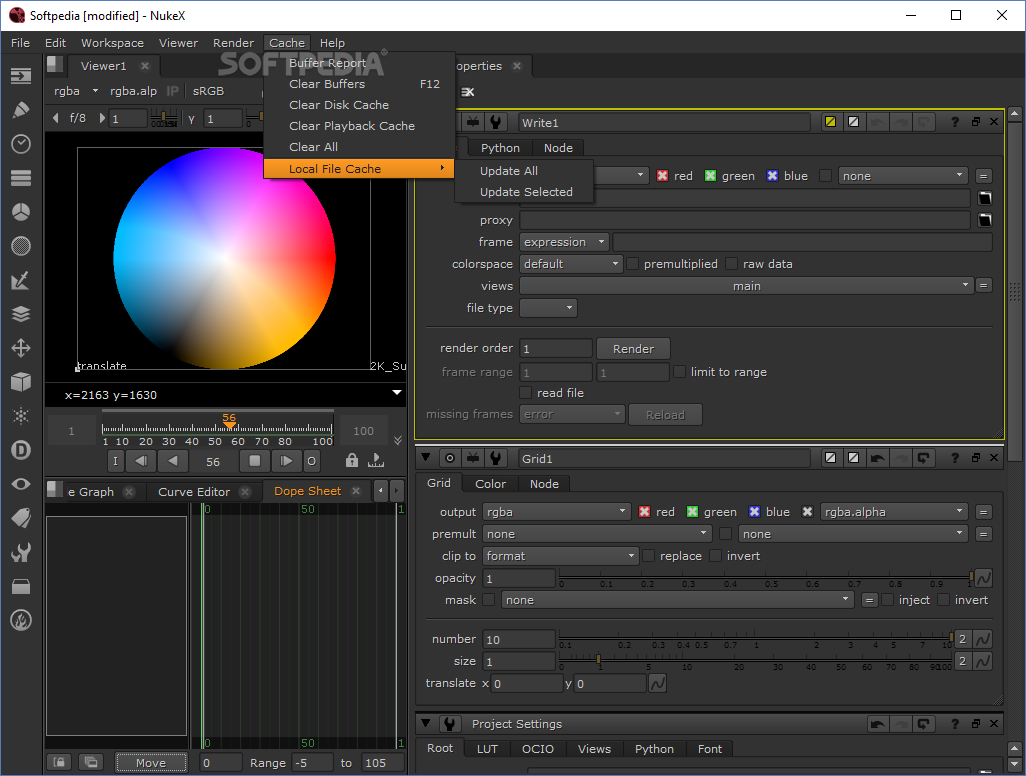The width and height of the screenshot is (1026, 776).
Task: Open the Channel nodes stacked bars icon
Action: 21,178
